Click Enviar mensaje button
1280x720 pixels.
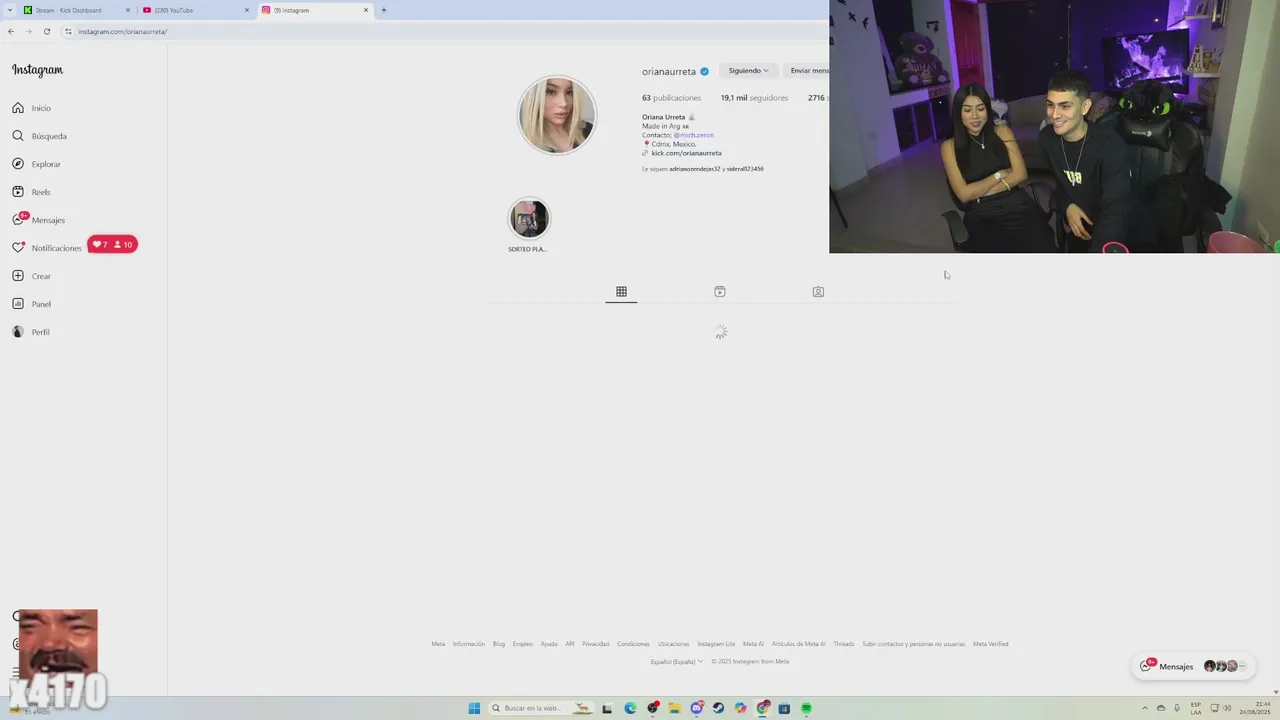pos(808,71)
